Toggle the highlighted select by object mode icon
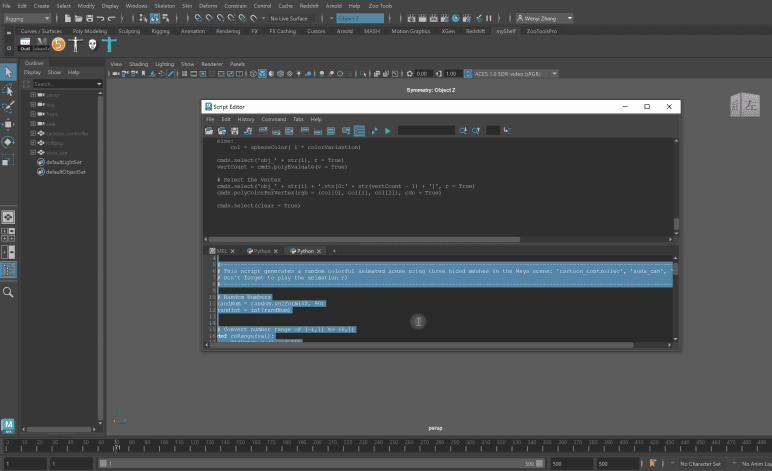The image size is (772, 471). click(x=155, y=18)
